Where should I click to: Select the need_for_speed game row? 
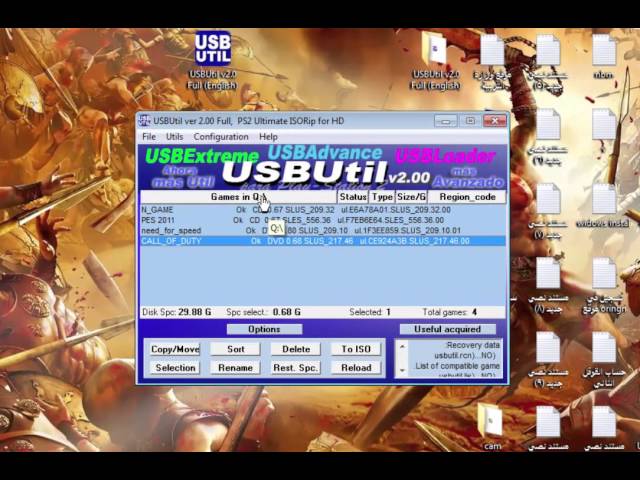(x=322, y=231)
